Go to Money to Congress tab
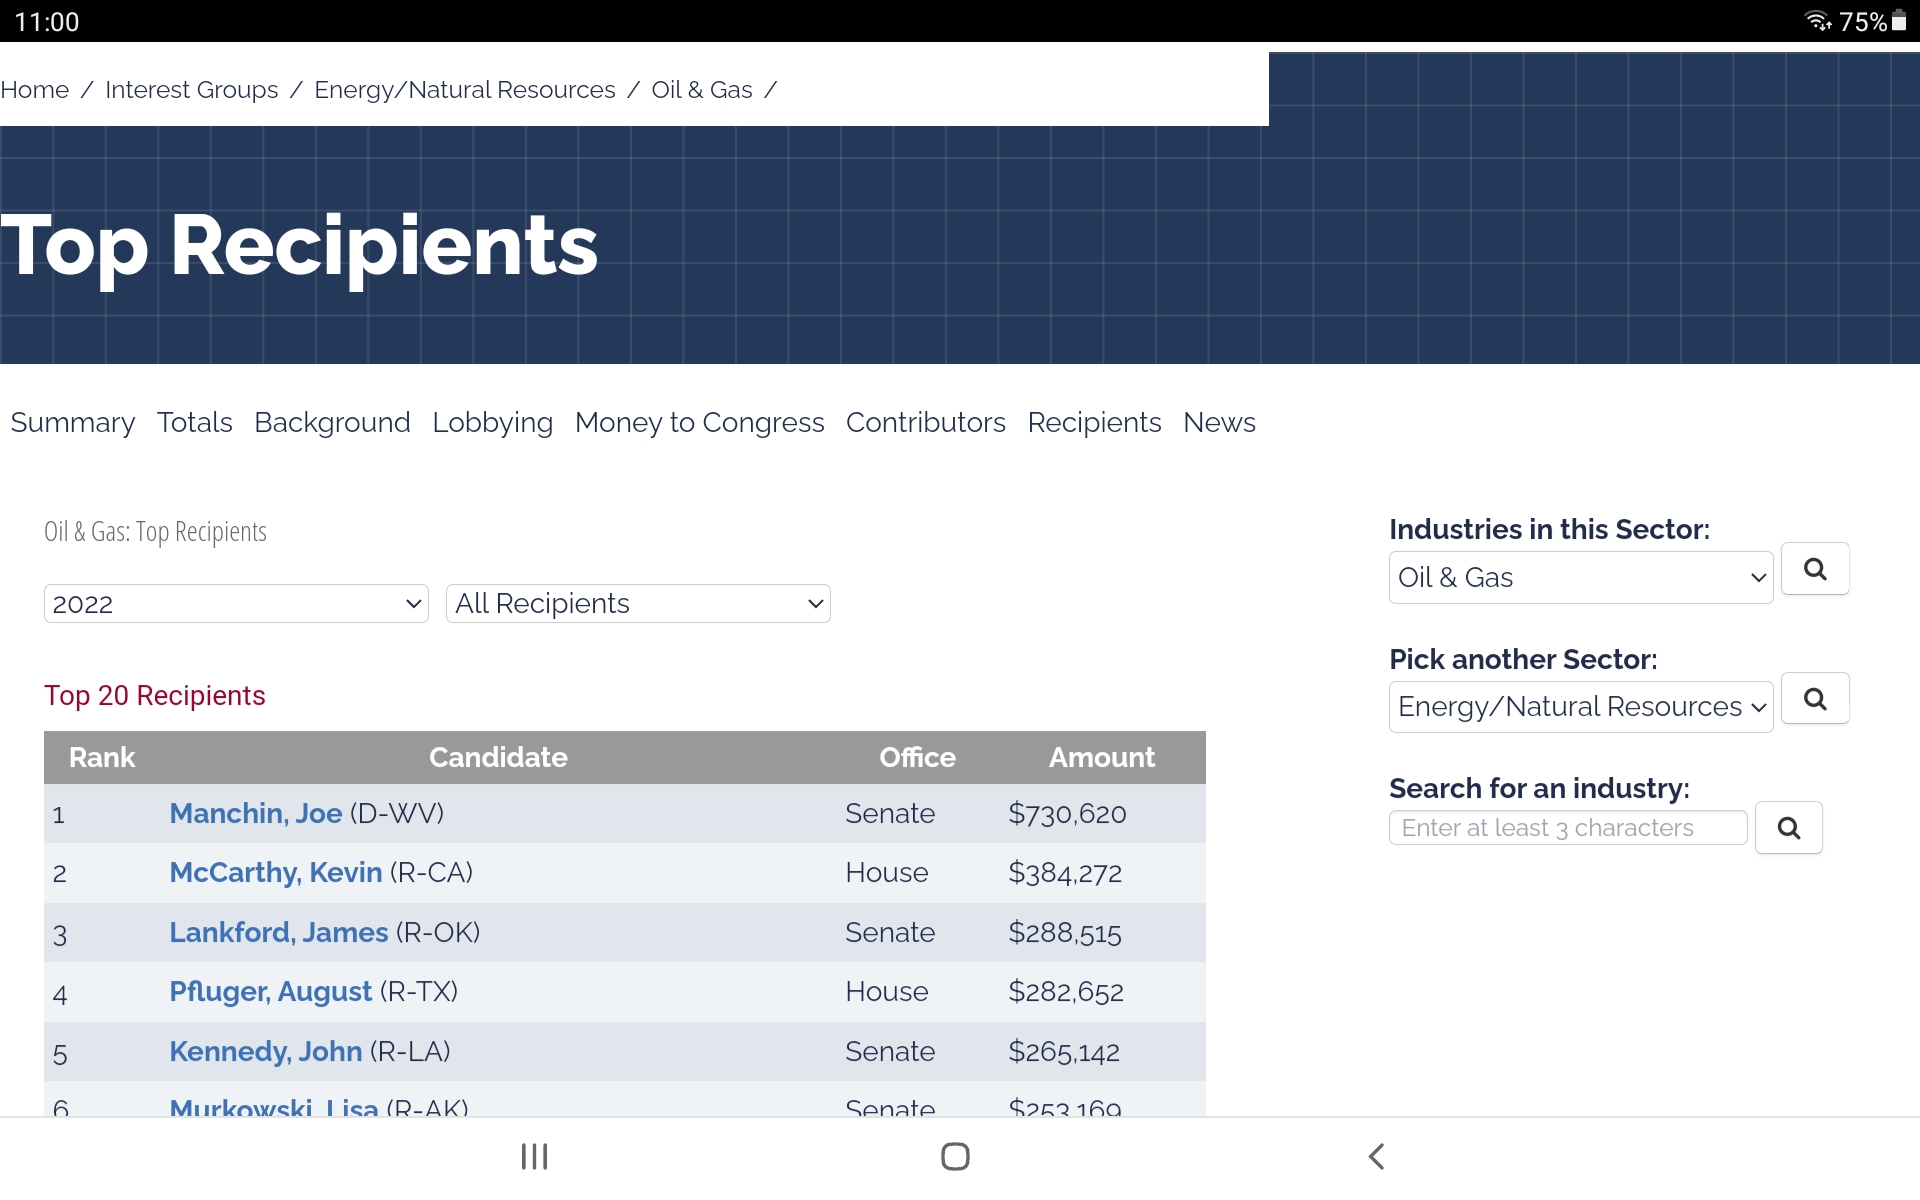Viewport: 1920px width, 1200px height. [699, 423]
